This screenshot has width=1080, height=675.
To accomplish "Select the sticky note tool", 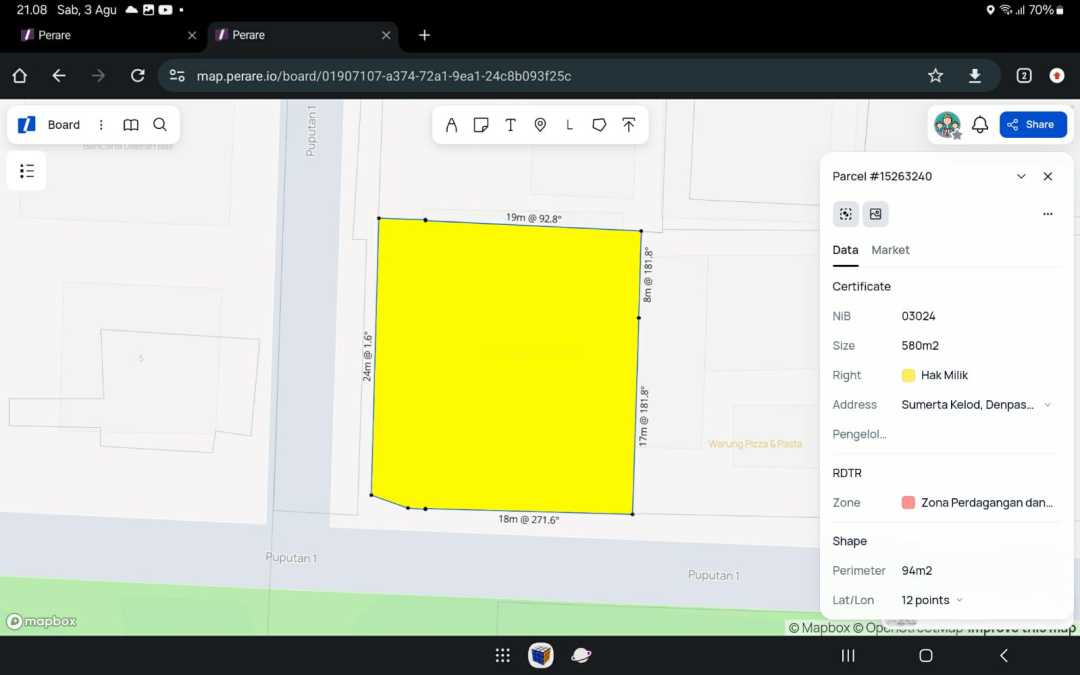I will click(x=481, y=125).
